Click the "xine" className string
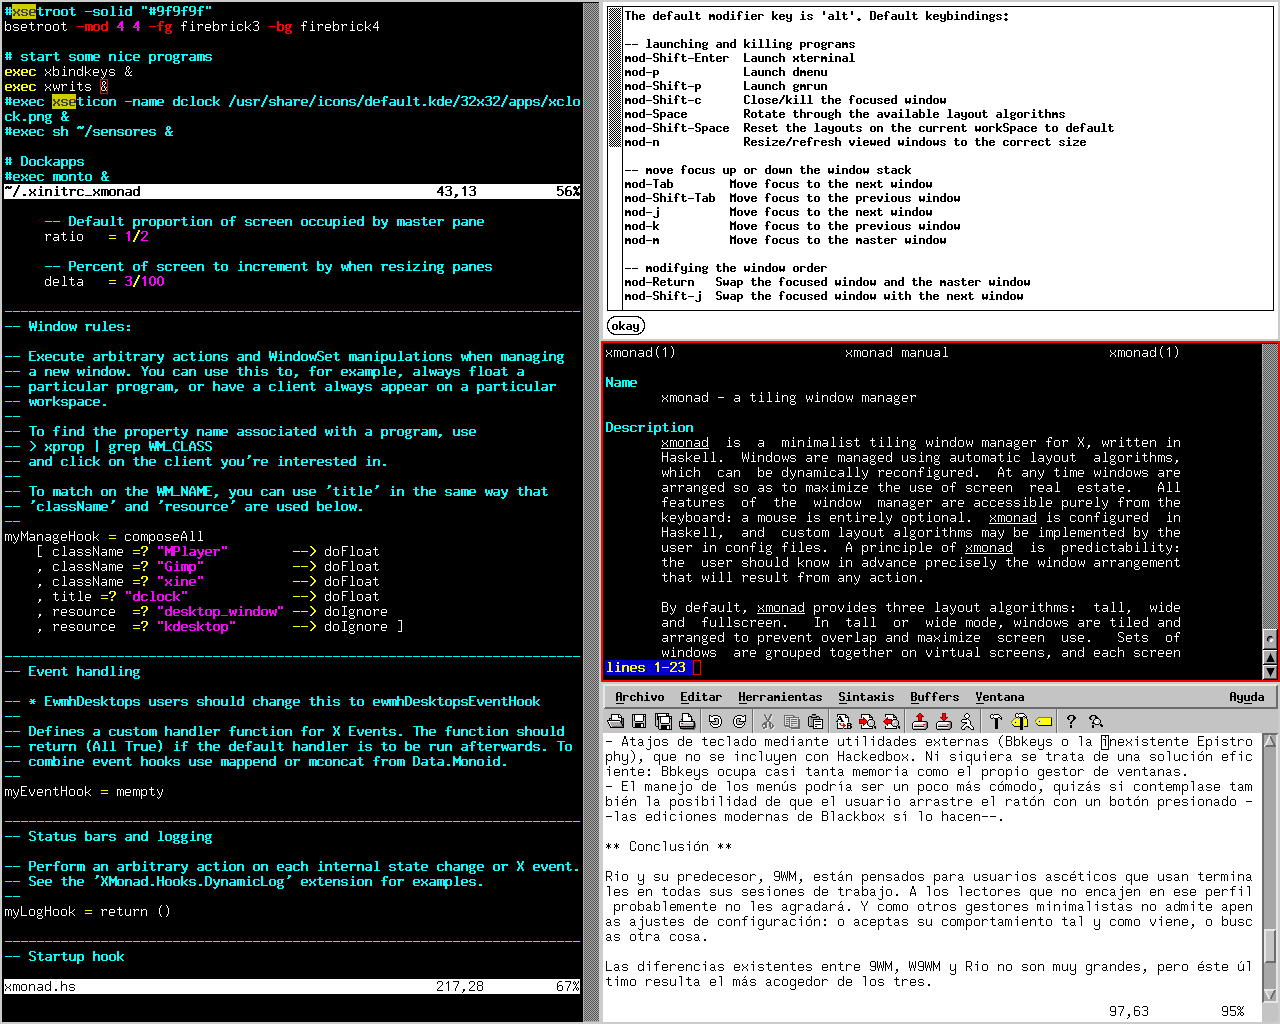Screen dimensions: 1280x1024 click(180, 582)
